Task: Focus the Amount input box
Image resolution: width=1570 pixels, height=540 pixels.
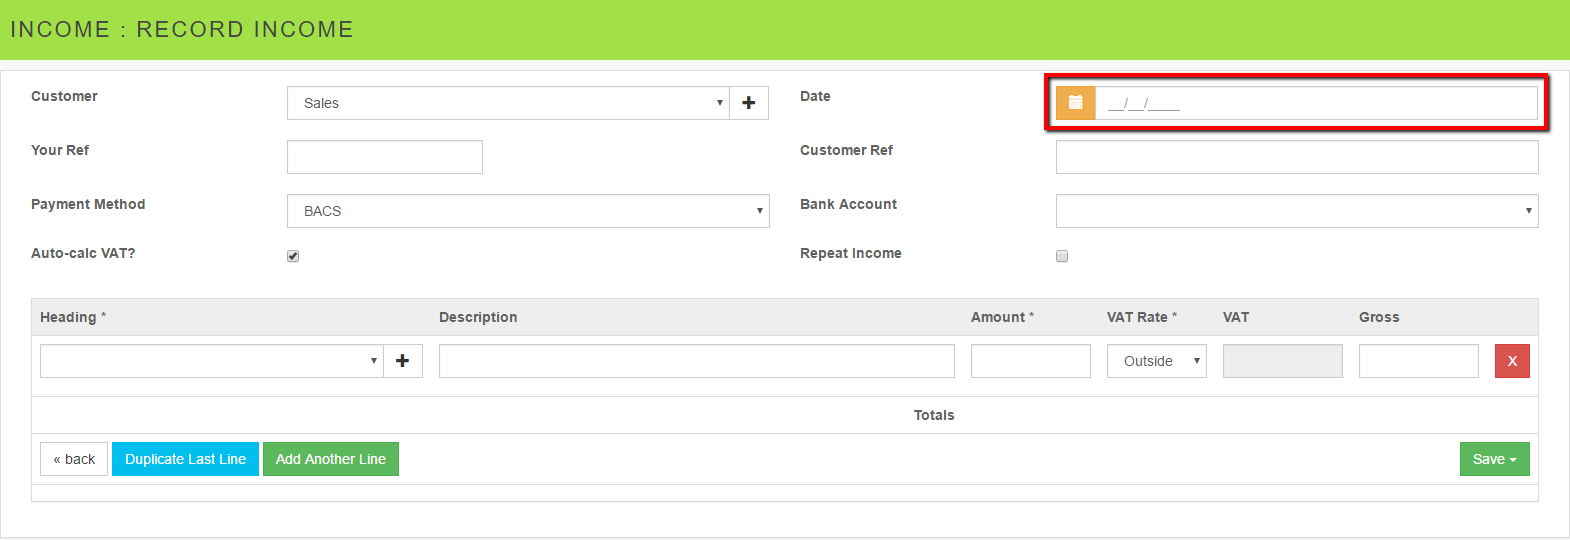Action: point(1030,361)
